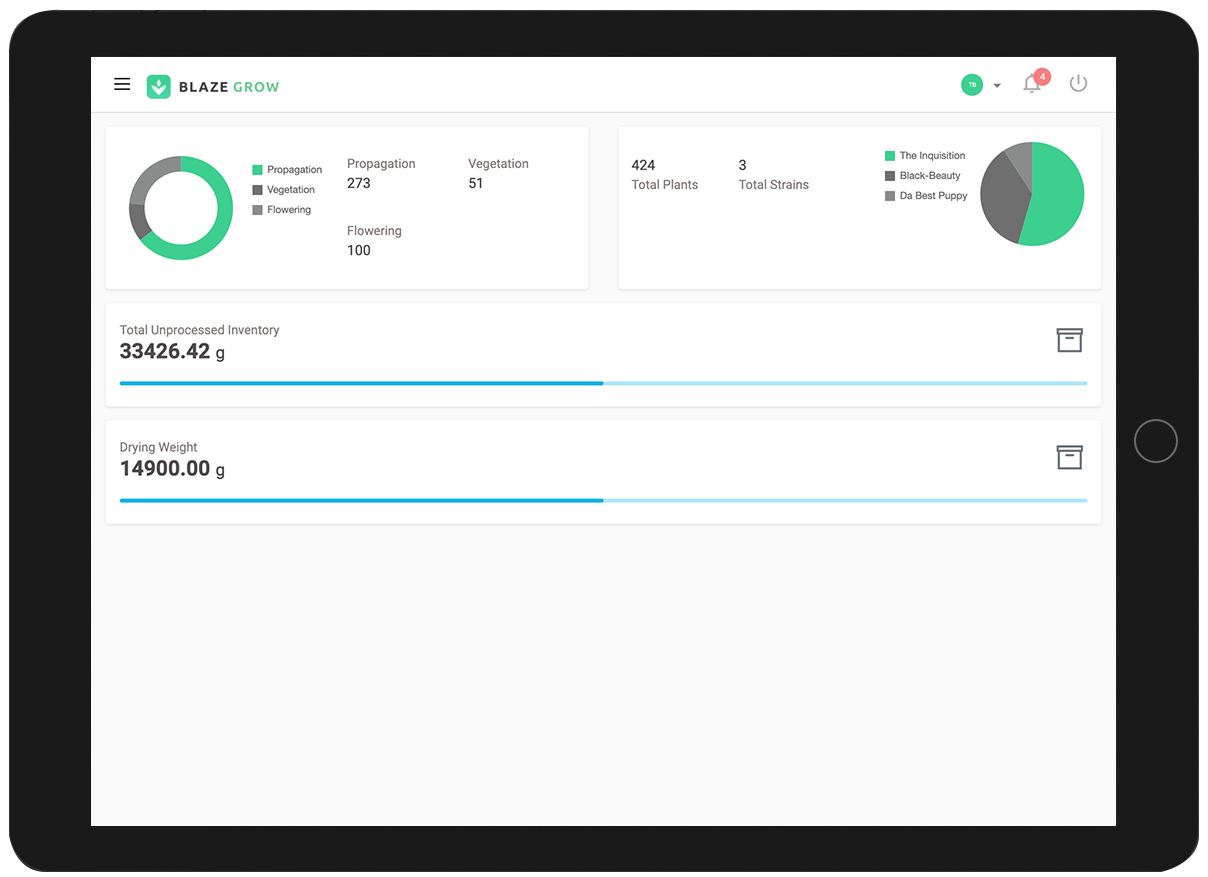The width and height of the screenshot is (1208, 877).
Task: Click the Drying Weight progress bar
Action: click(x=603, y=500)
